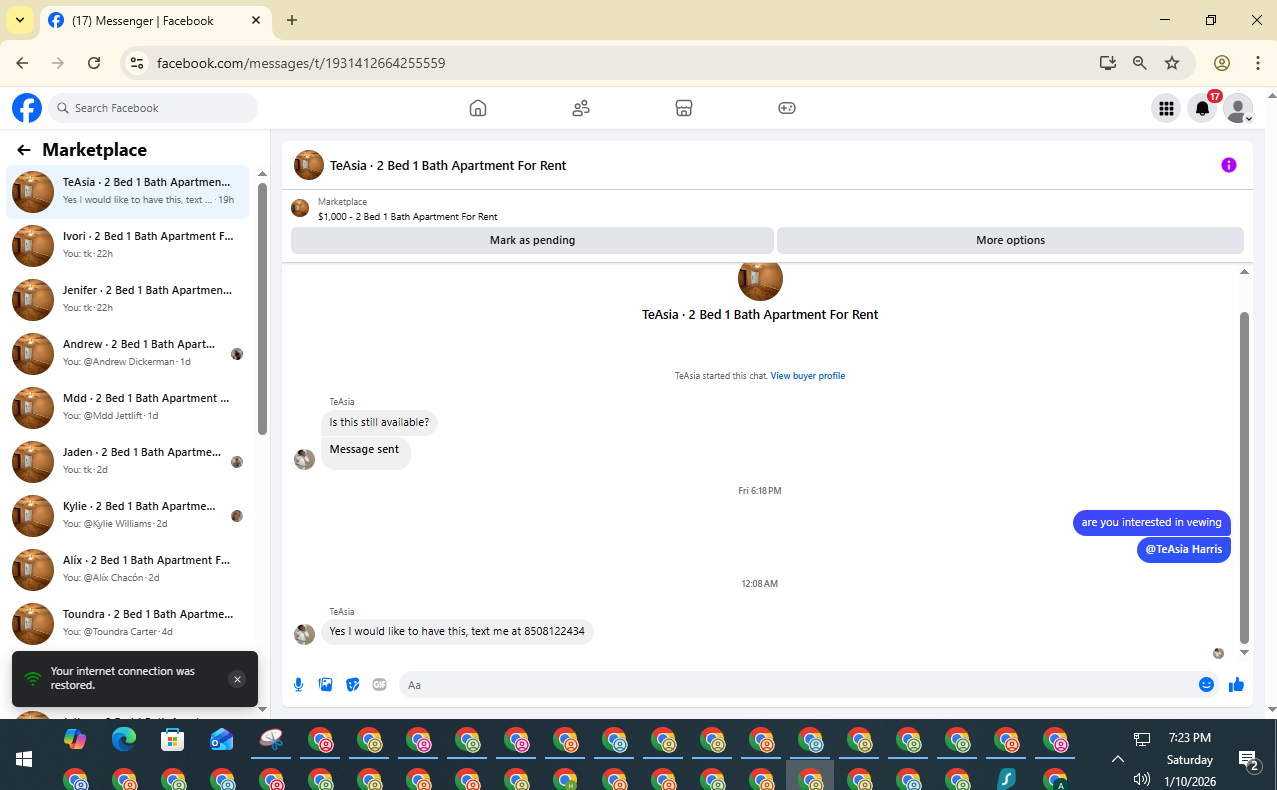Click More options button
The image size is (1277, 790).
[x=1010, y=240]
